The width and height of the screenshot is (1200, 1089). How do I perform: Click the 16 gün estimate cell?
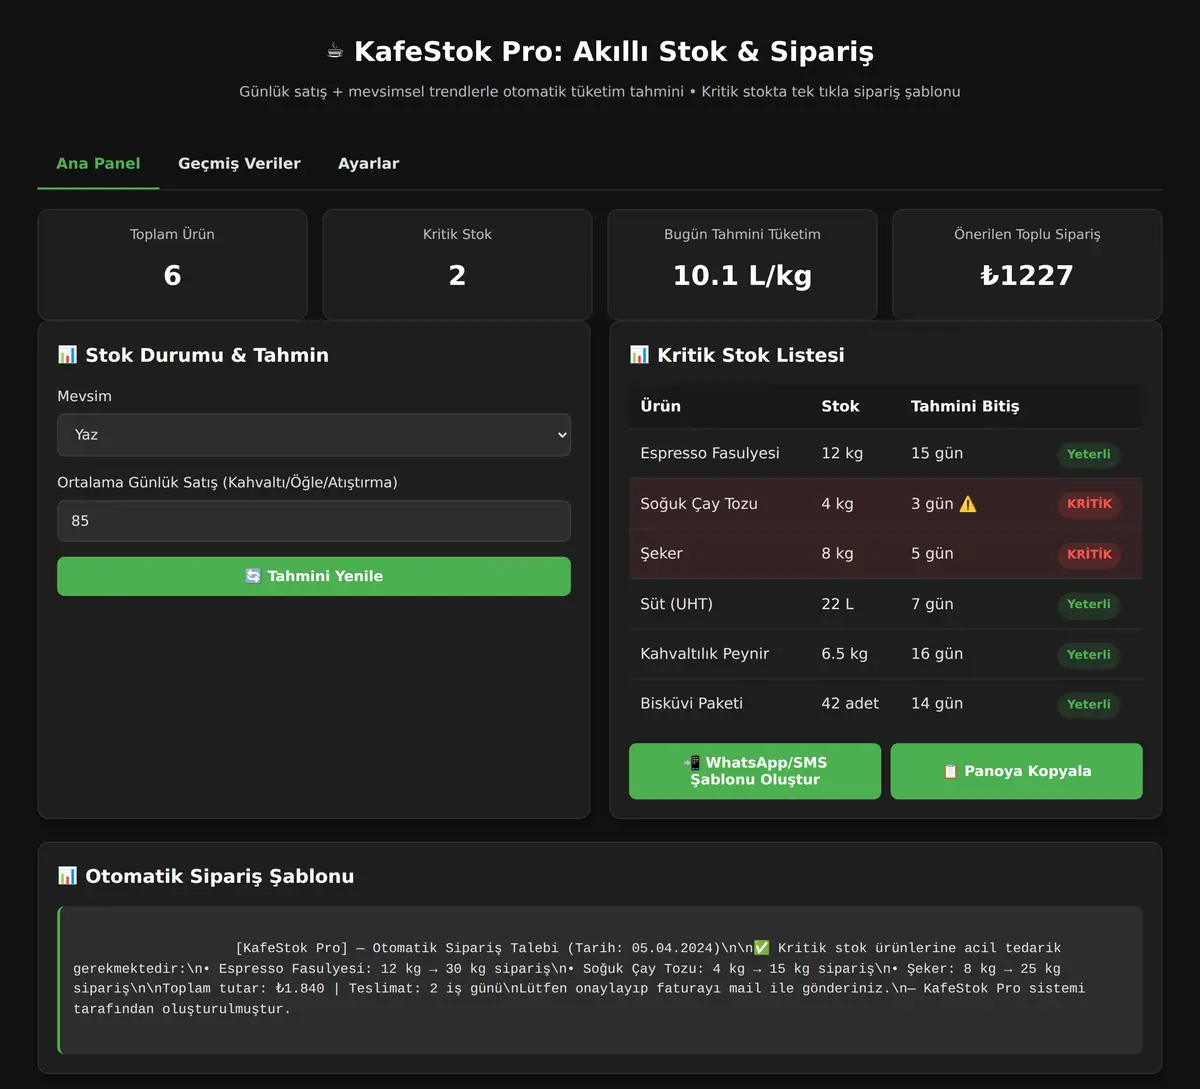point(937,653)
